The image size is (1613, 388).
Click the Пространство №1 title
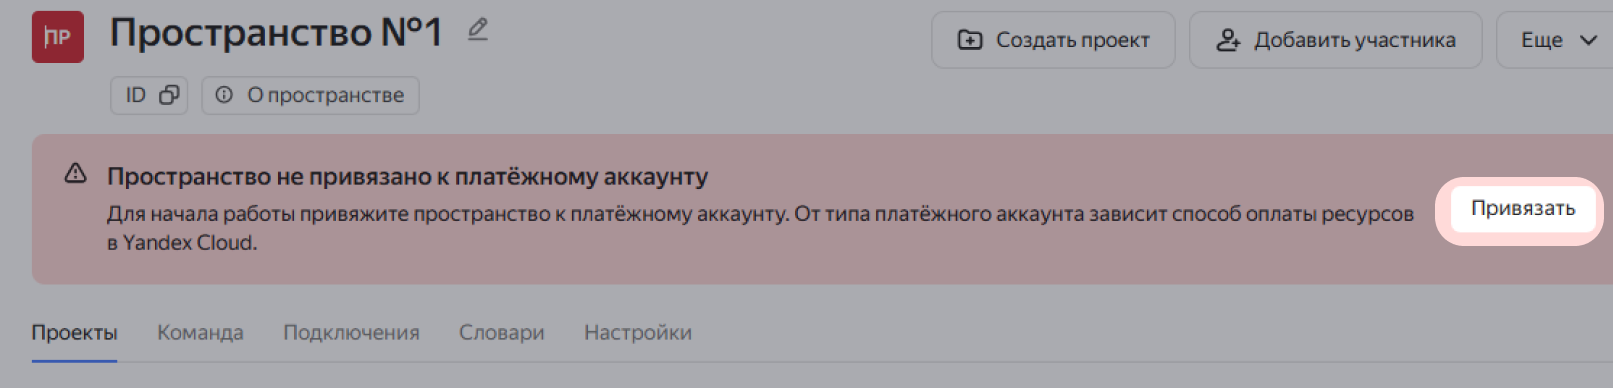pyautogui.click(x=276, y=32)
